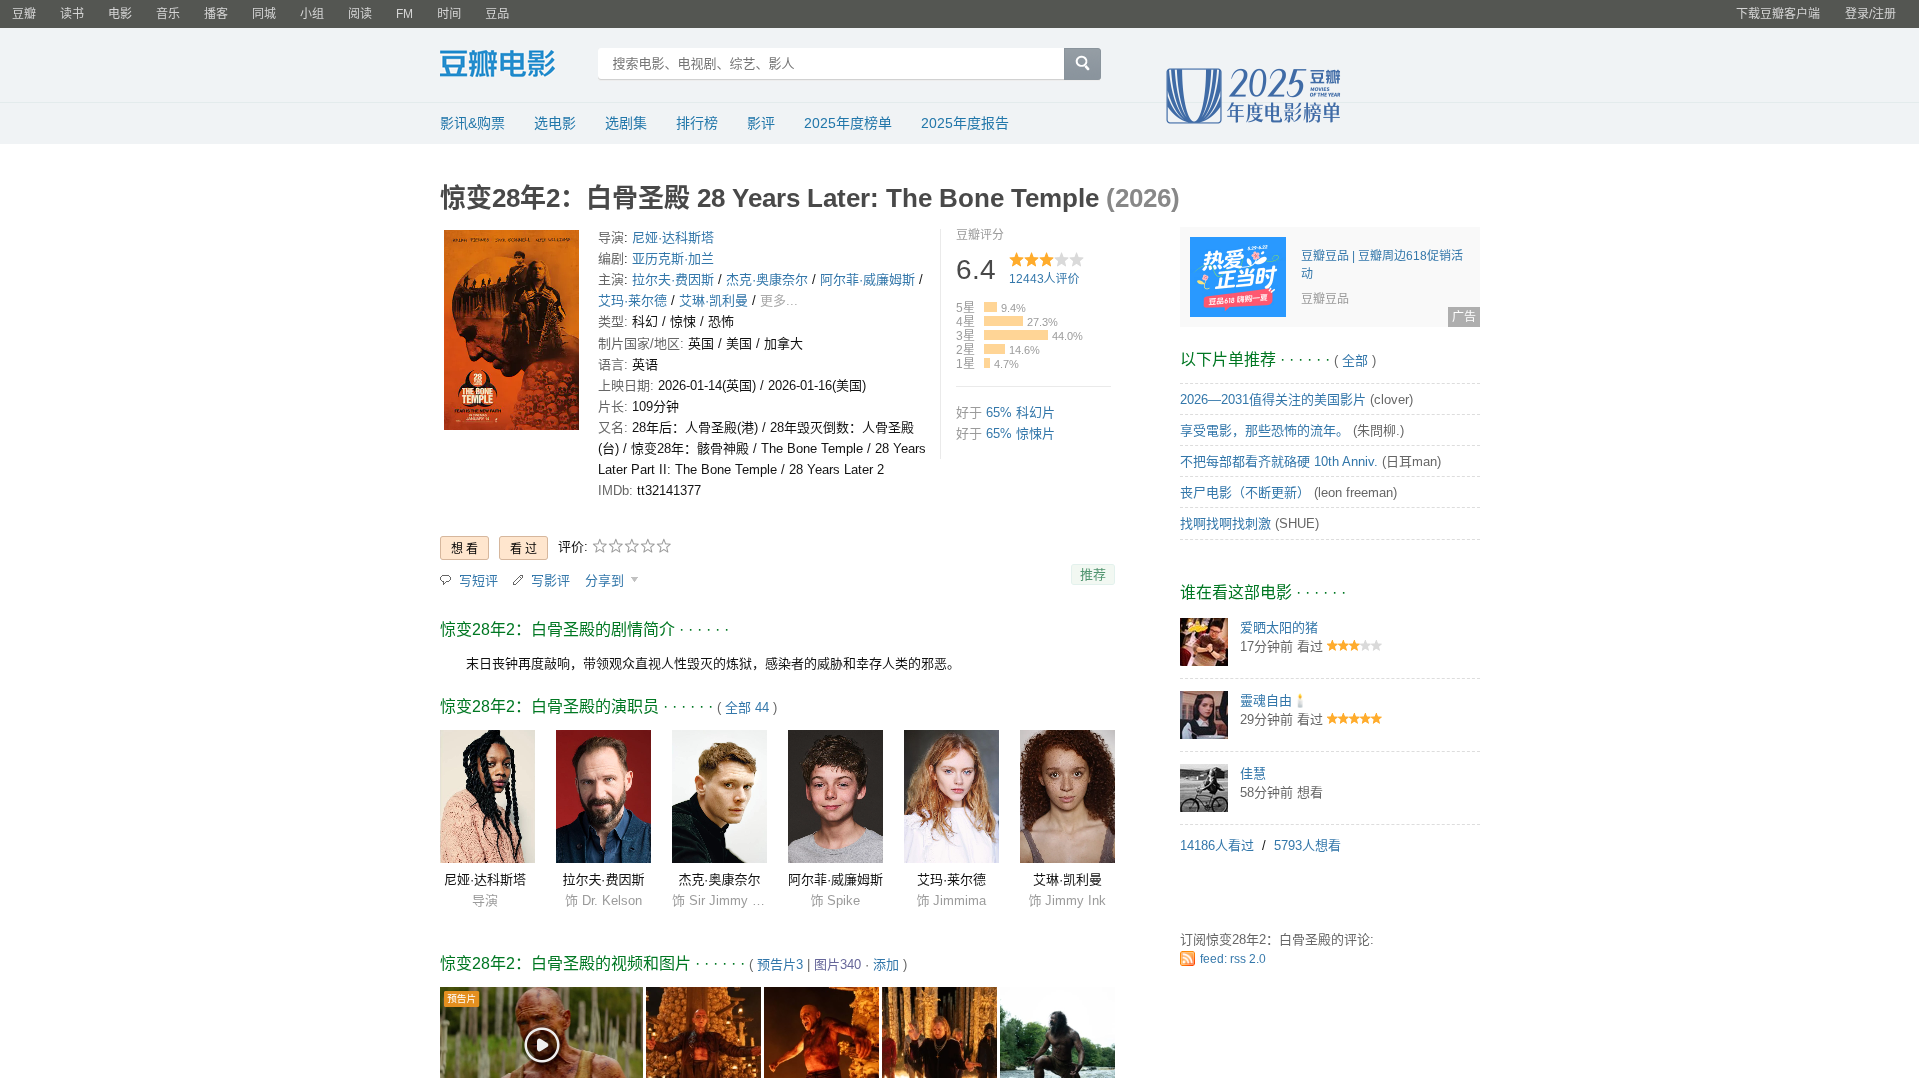1919x1078 pixels.
Task: Rate the film one star
Action: click(600, 546)
